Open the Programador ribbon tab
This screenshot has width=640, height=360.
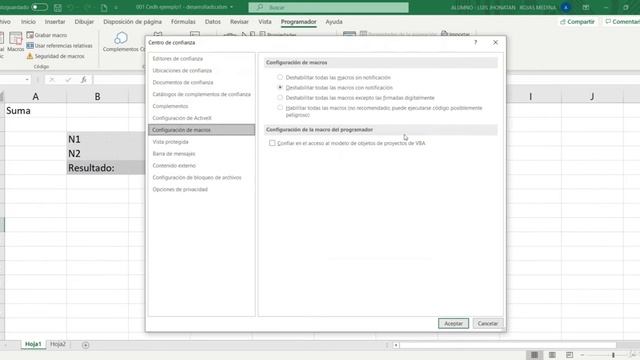pyautogui.click(x=298, y=22)
